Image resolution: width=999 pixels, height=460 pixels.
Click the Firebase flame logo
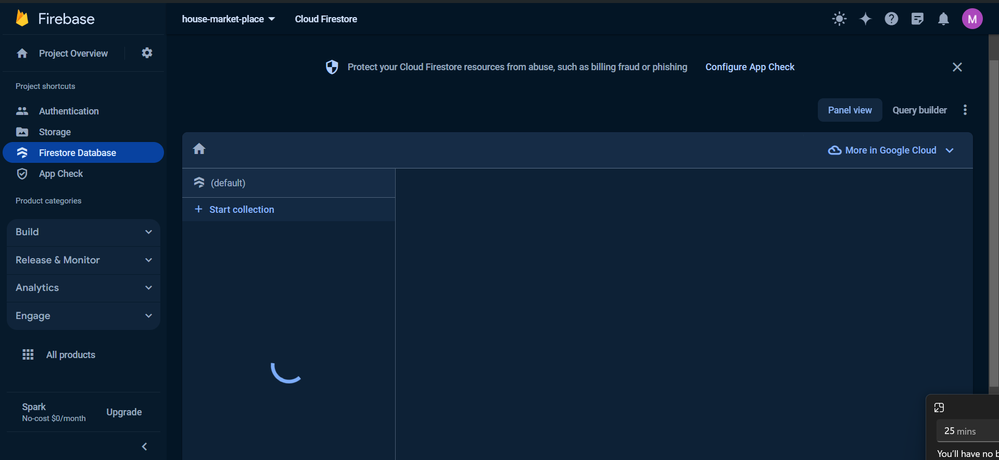pos(22,18)
